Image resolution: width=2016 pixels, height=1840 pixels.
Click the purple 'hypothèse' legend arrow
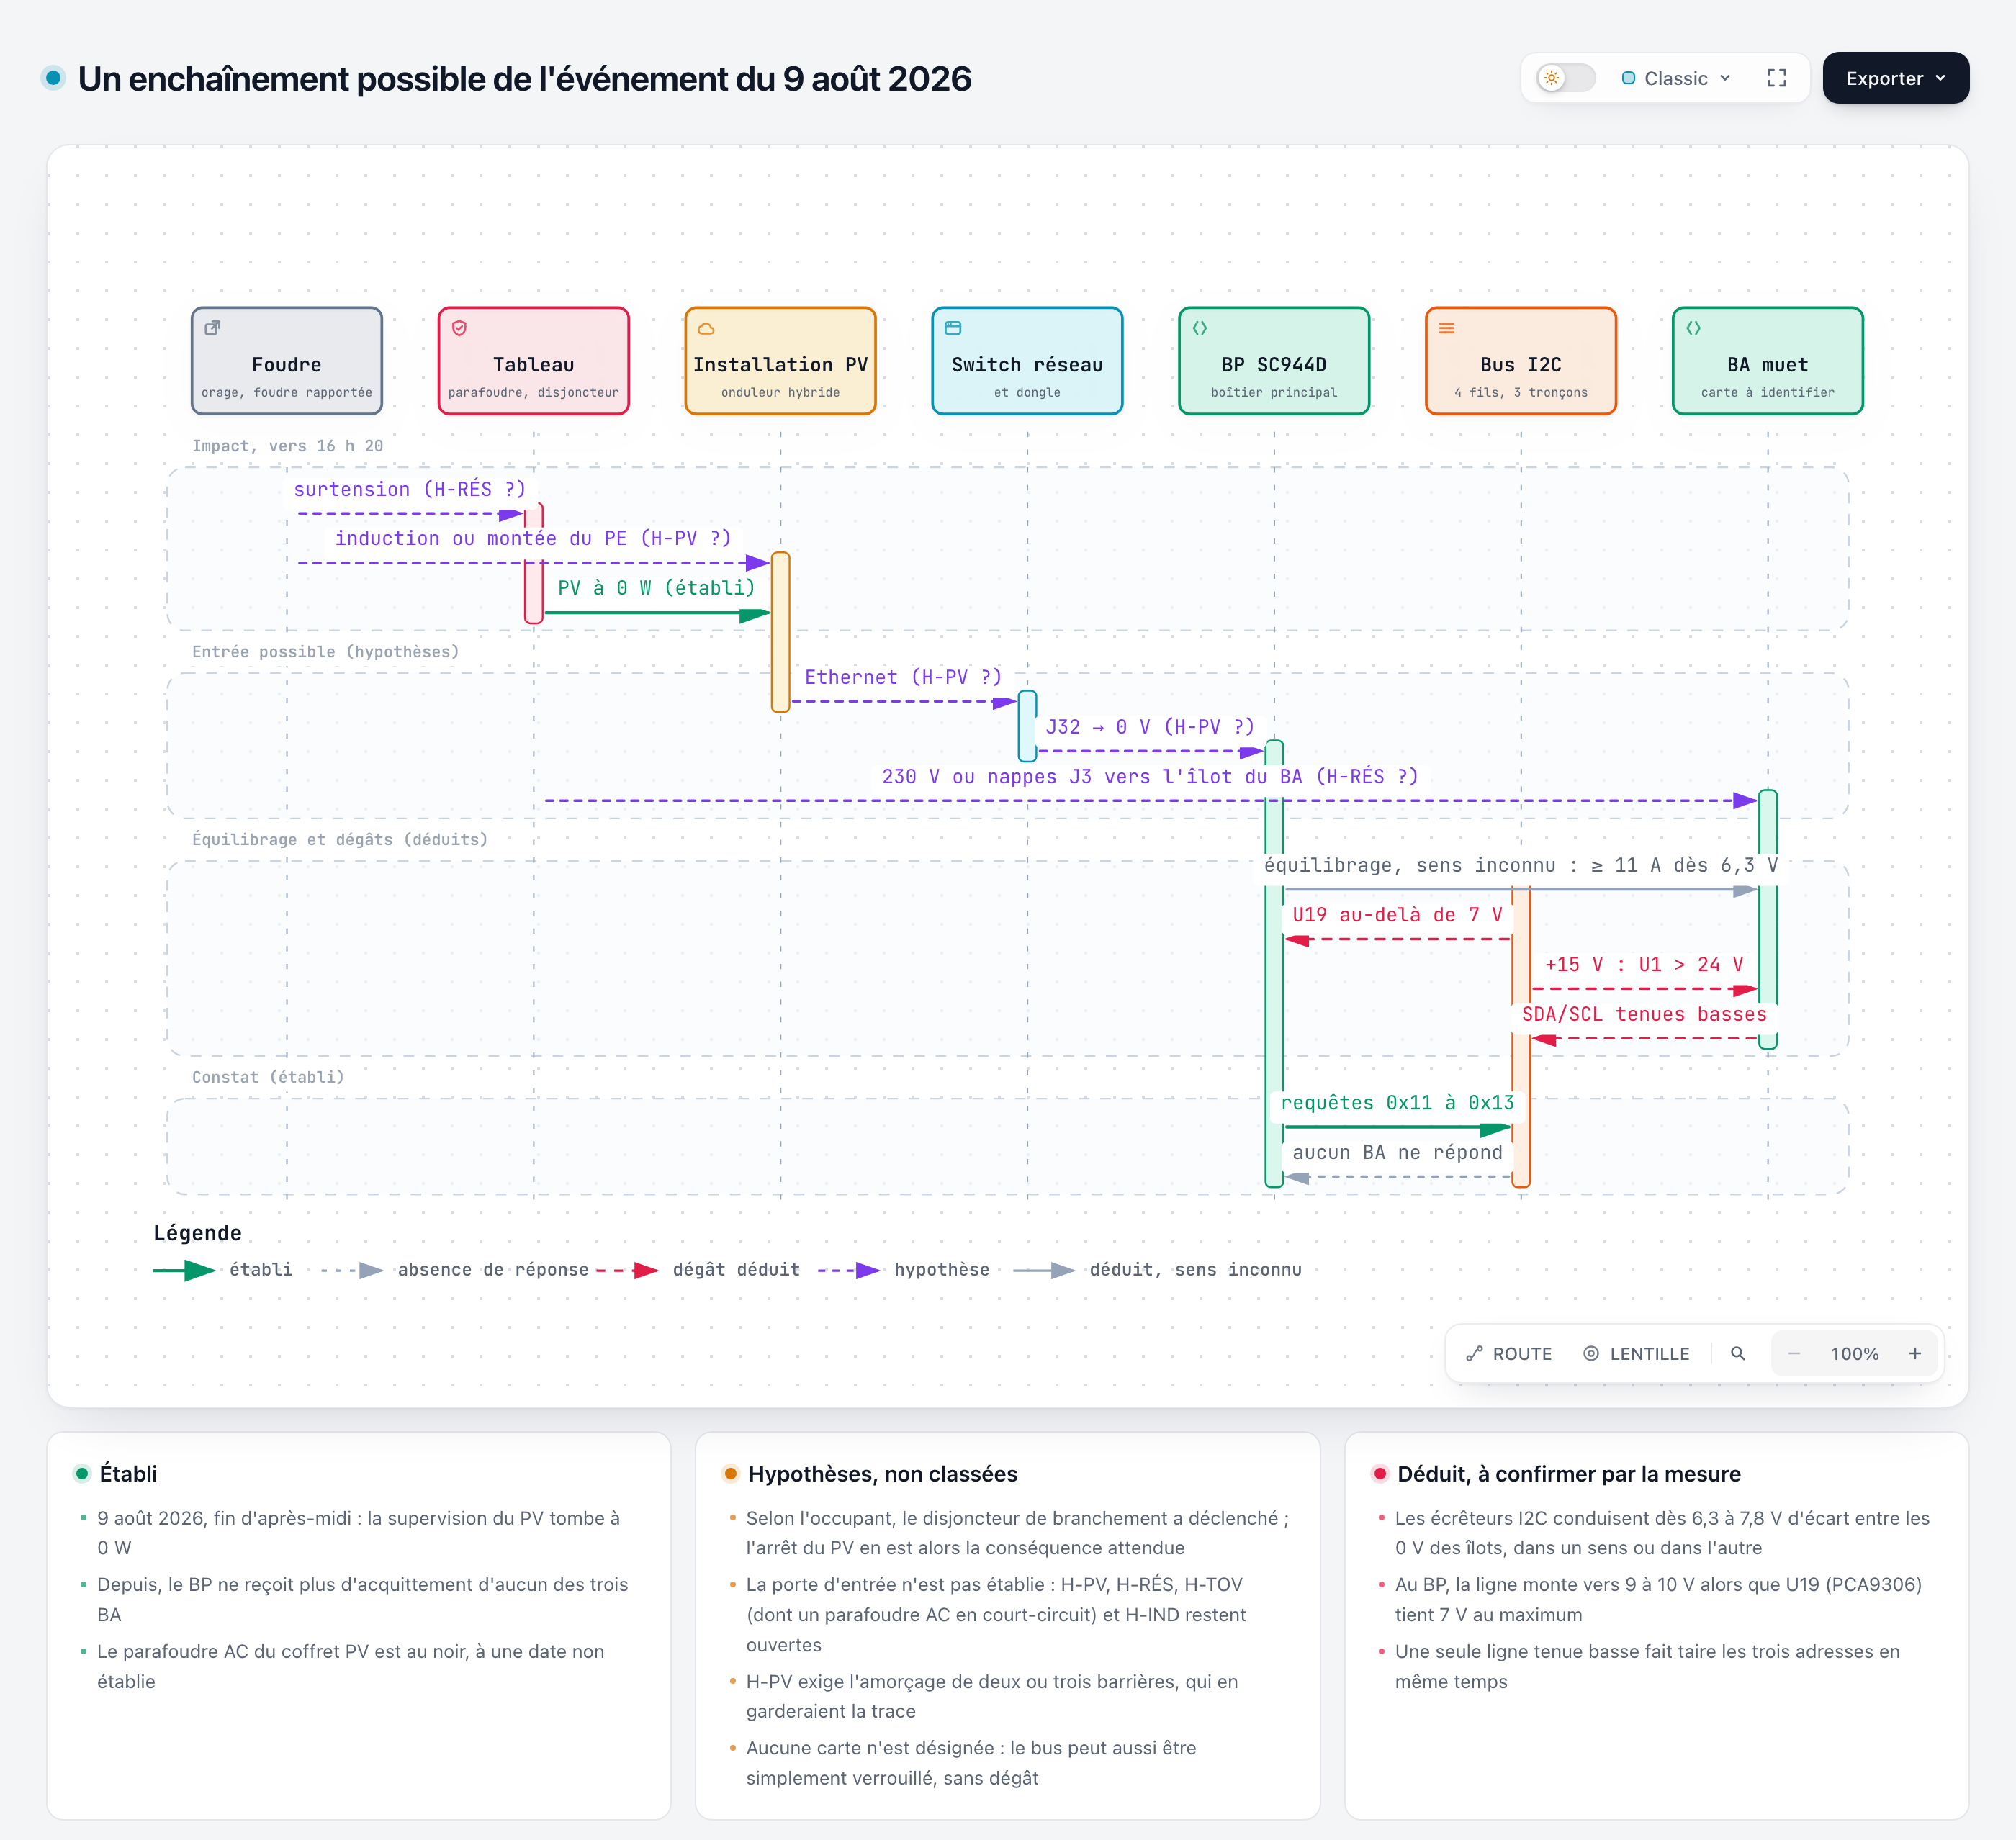pyautogui.click(x=849, y=1270)
